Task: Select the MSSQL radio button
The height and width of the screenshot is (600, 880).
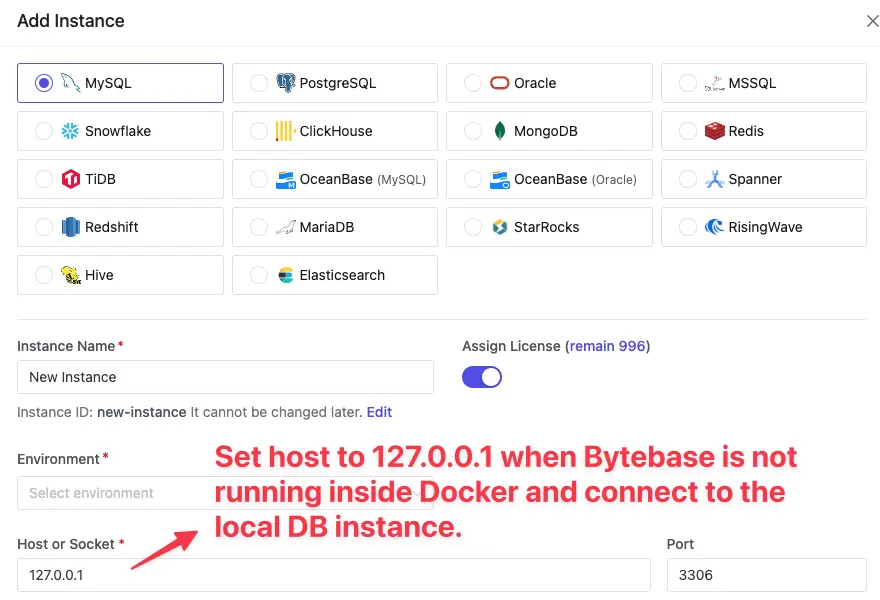Action: click(x=688, y=83)
